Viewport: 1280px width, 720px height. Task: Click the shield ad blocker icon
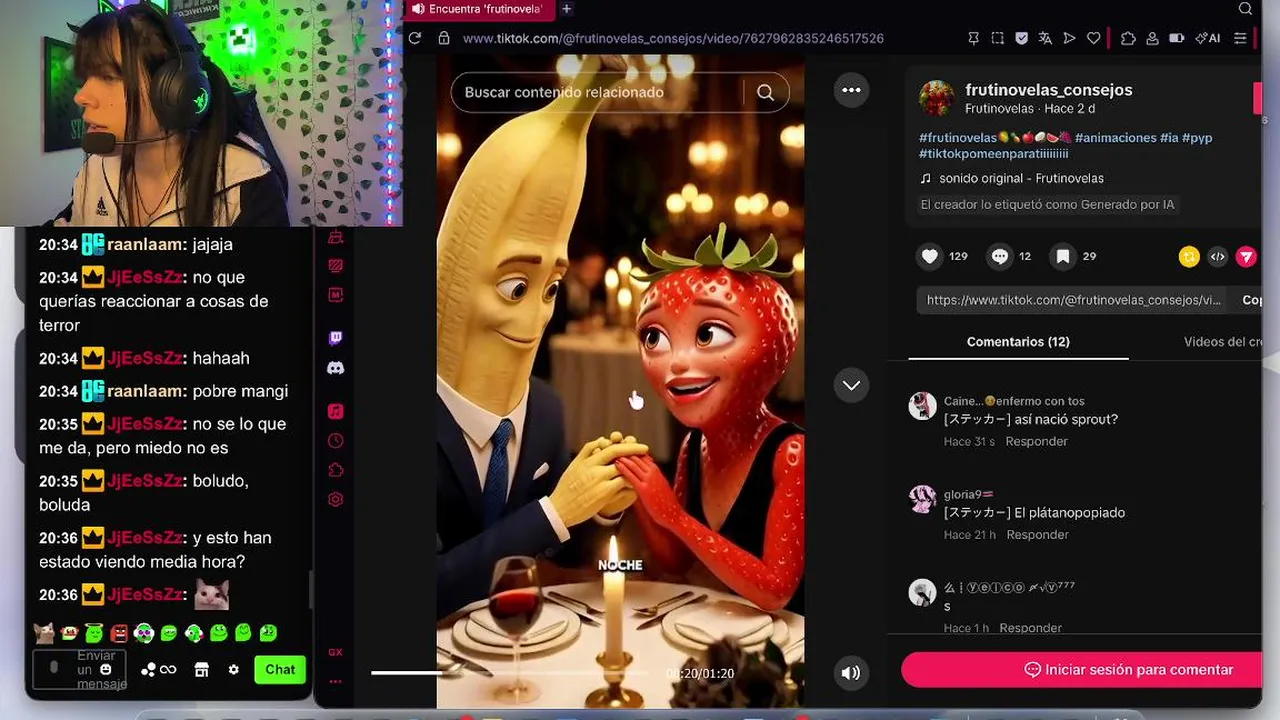pyautogui.click(x=1021, y=38)
